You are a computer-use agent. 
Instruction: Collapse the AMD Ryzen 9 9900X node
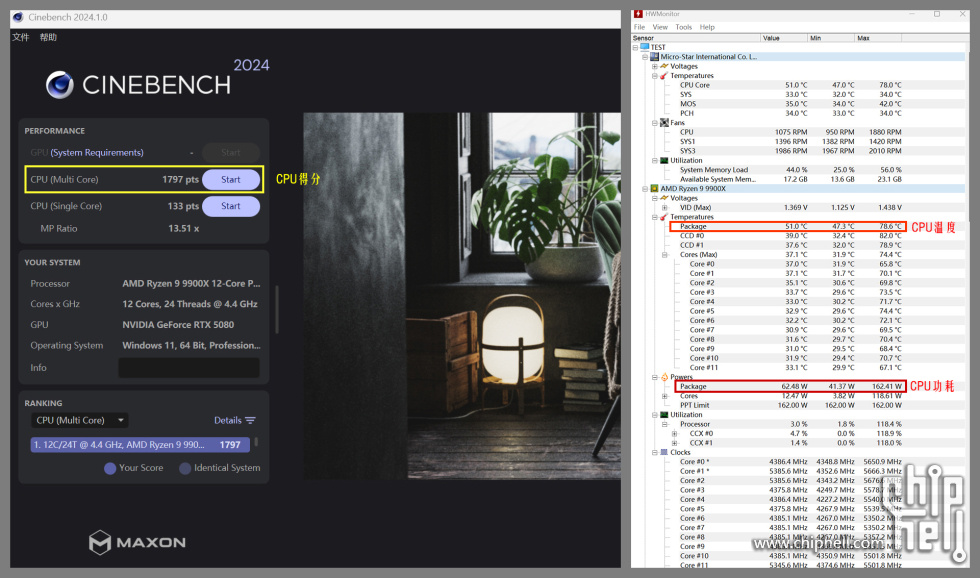[645, 188]
